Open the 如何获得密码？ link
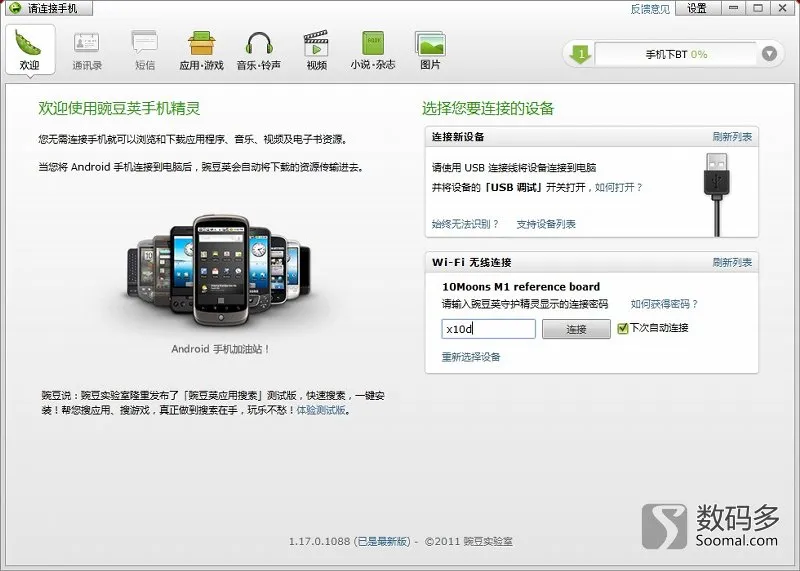The image size is (800, 571). 664,304
